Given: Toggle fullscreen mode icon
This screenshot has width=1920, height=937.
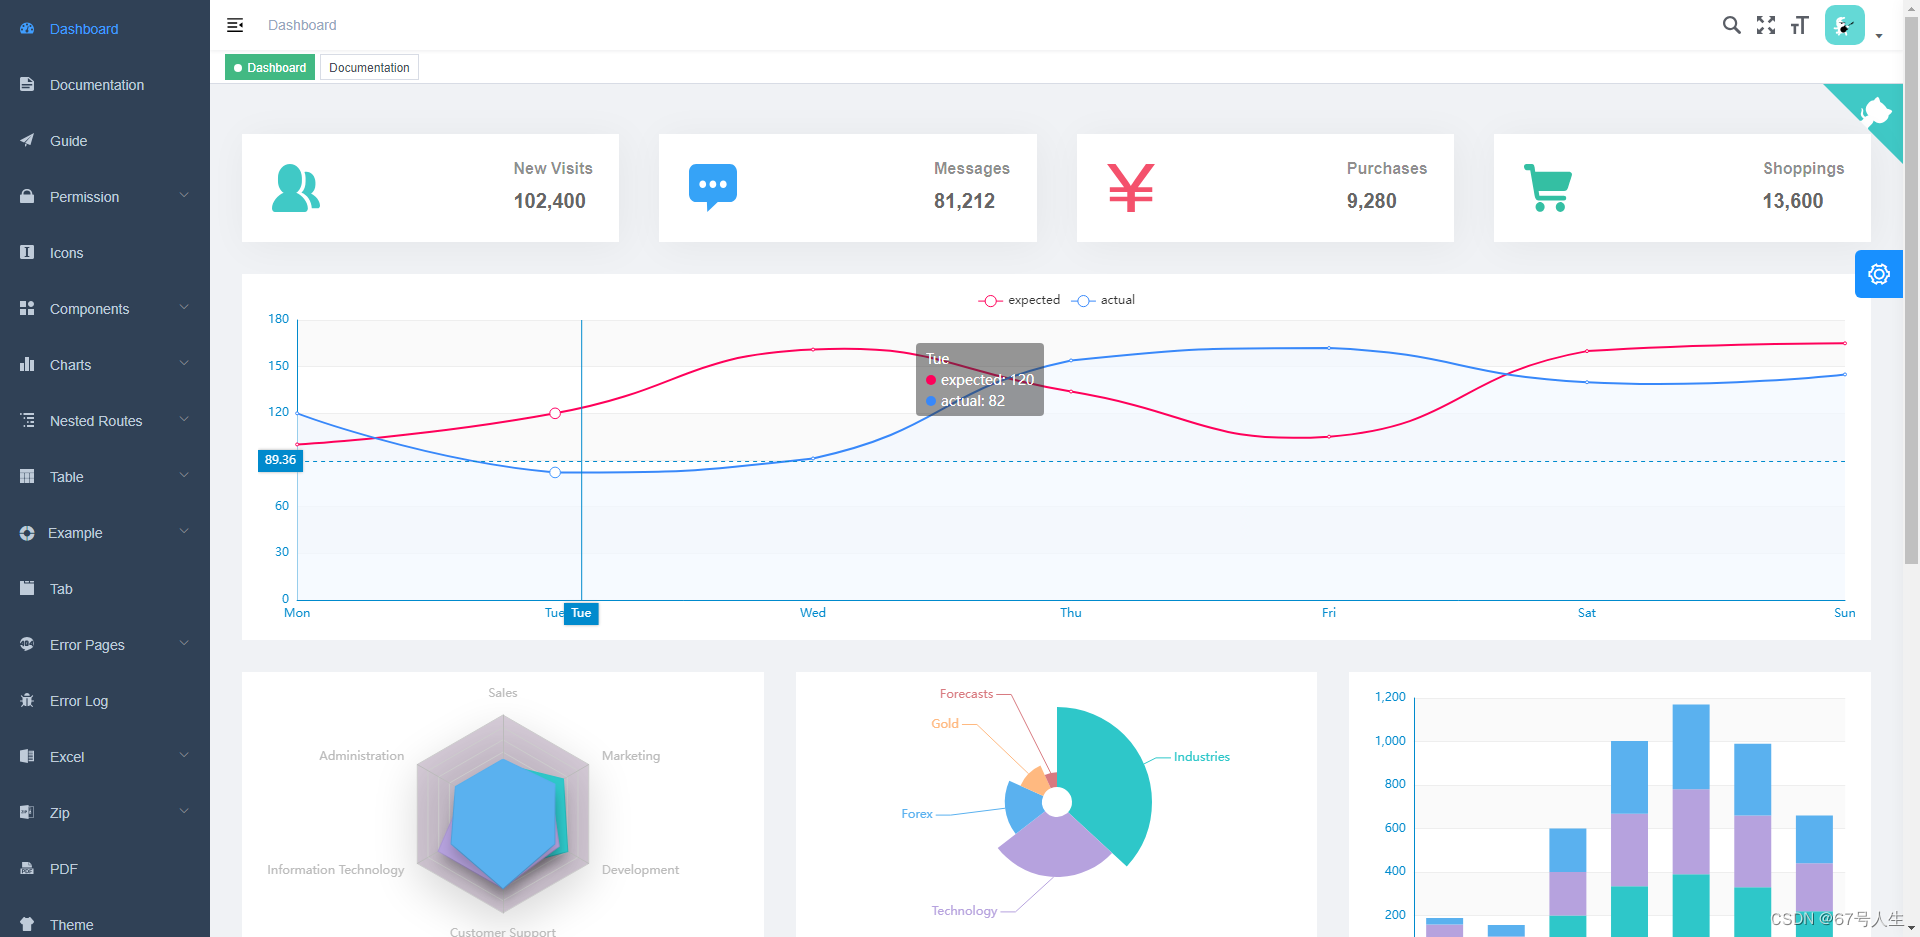Looking at the screenshot, I should coord(1766,25).
